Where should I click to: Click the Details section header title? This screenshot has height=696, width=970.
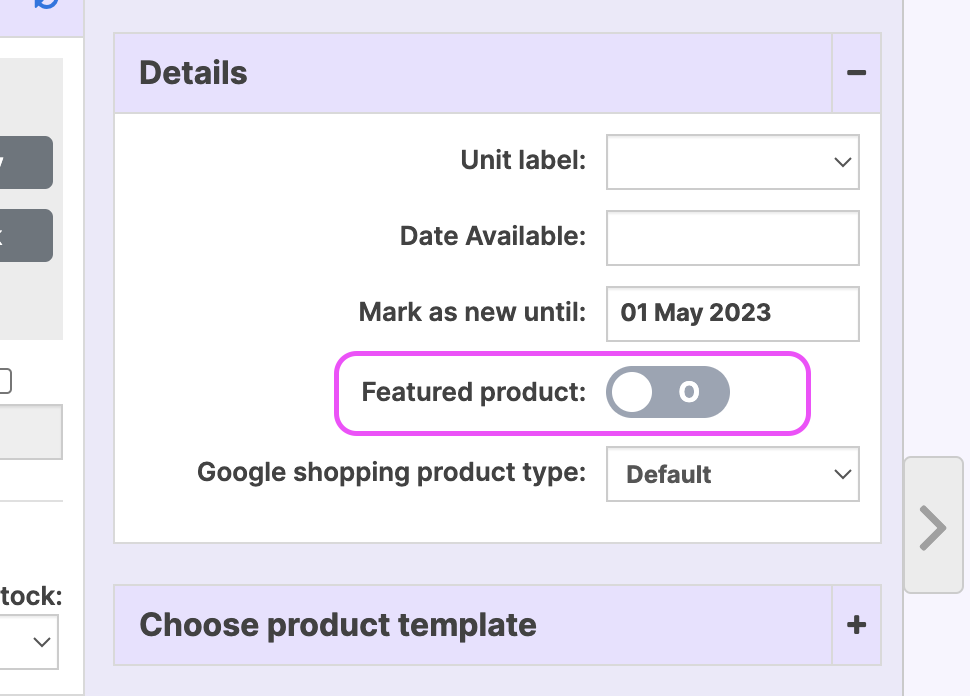(x=194, y=73)
